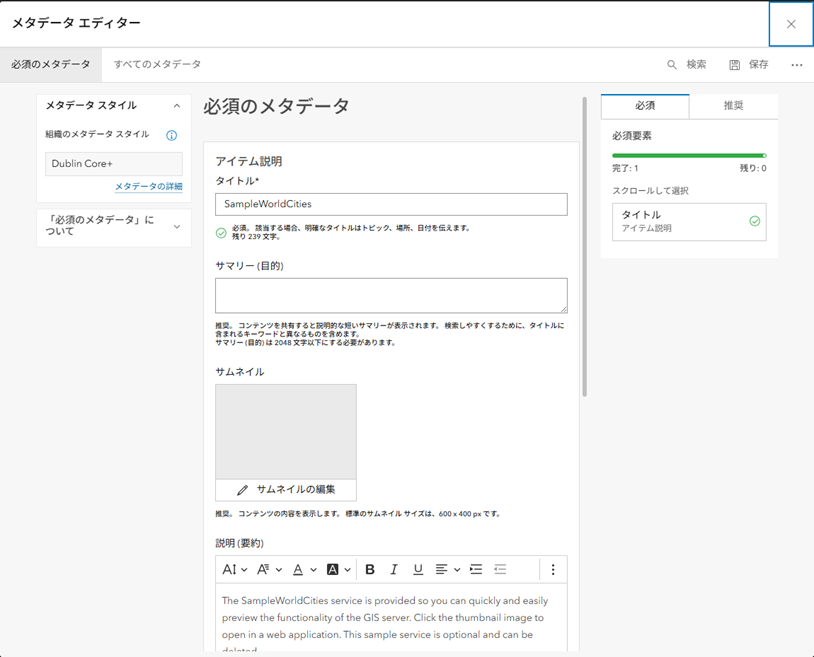Open the font family dropdown
Screen dimensions: 814x657
[x=269, y=569]
